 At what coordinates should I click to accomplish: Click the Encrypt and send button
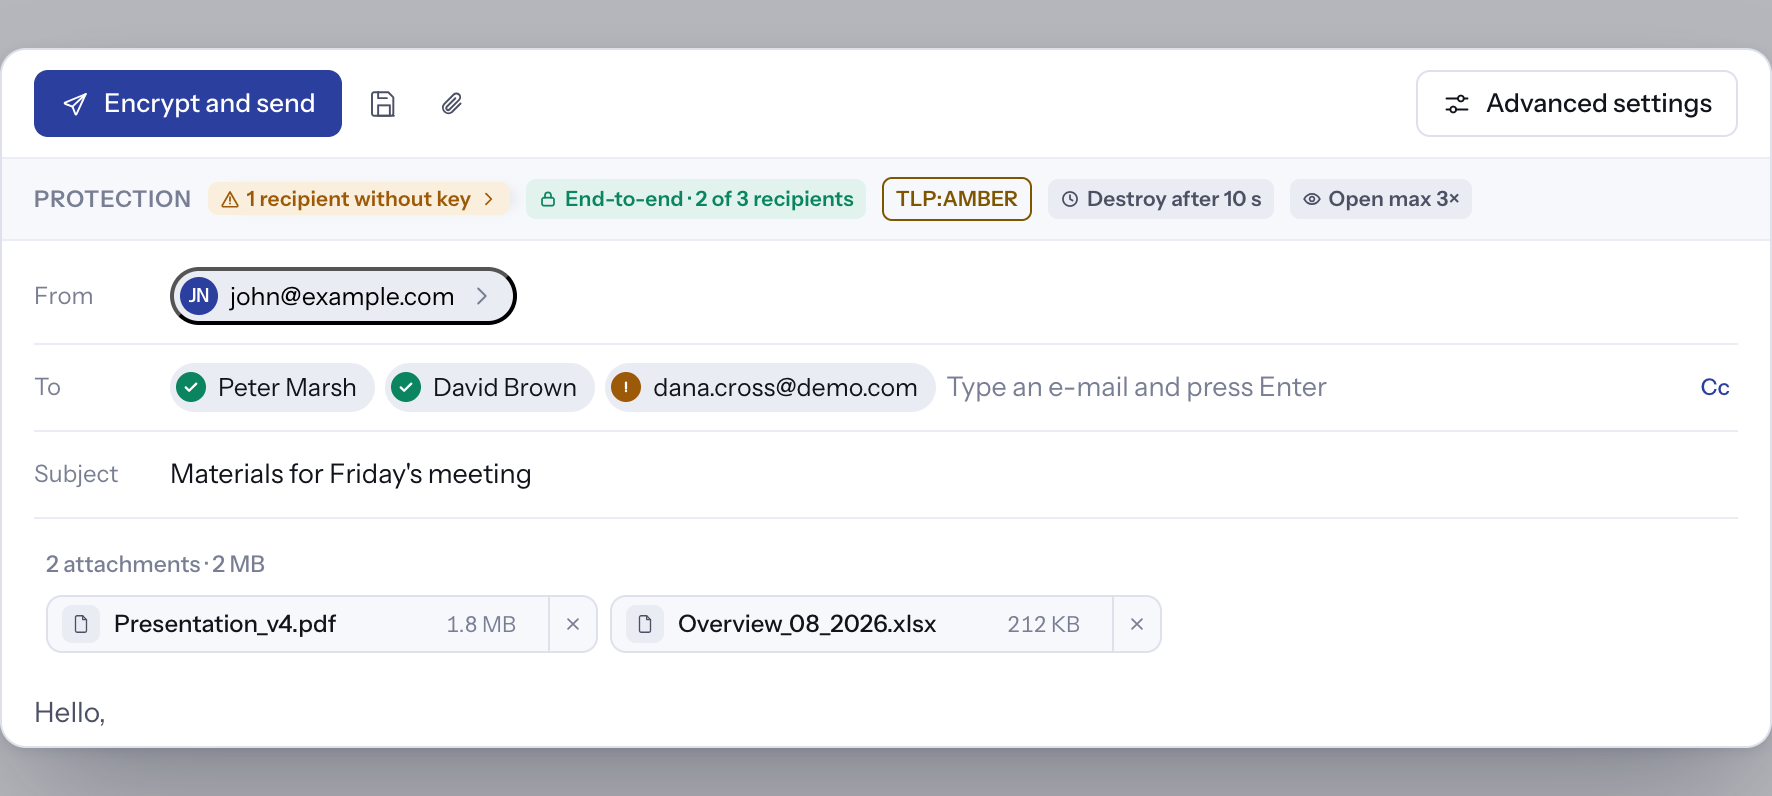[x=188, y=103]
